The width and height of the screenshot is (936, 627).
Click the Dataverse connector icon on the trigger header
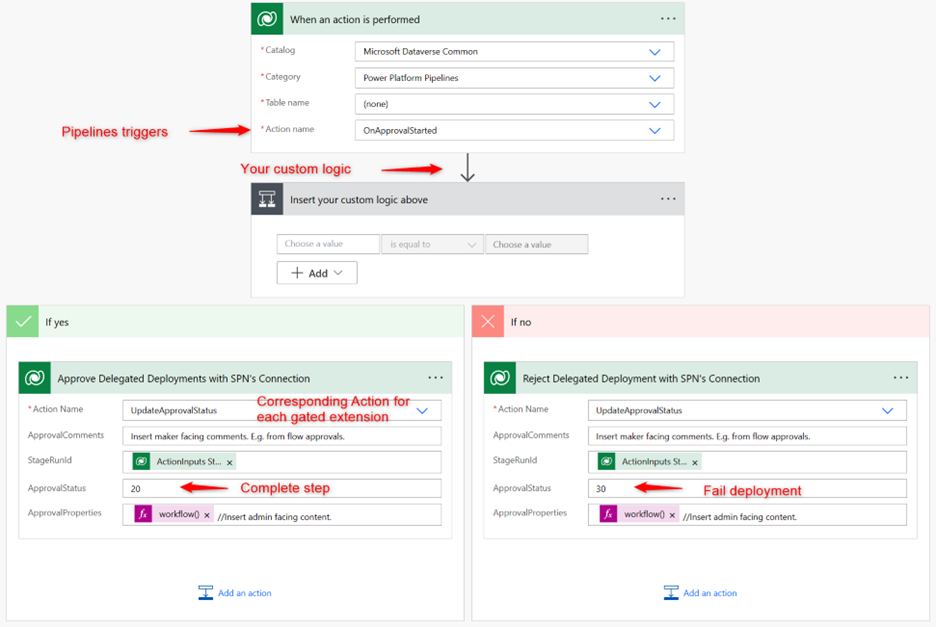267,18
